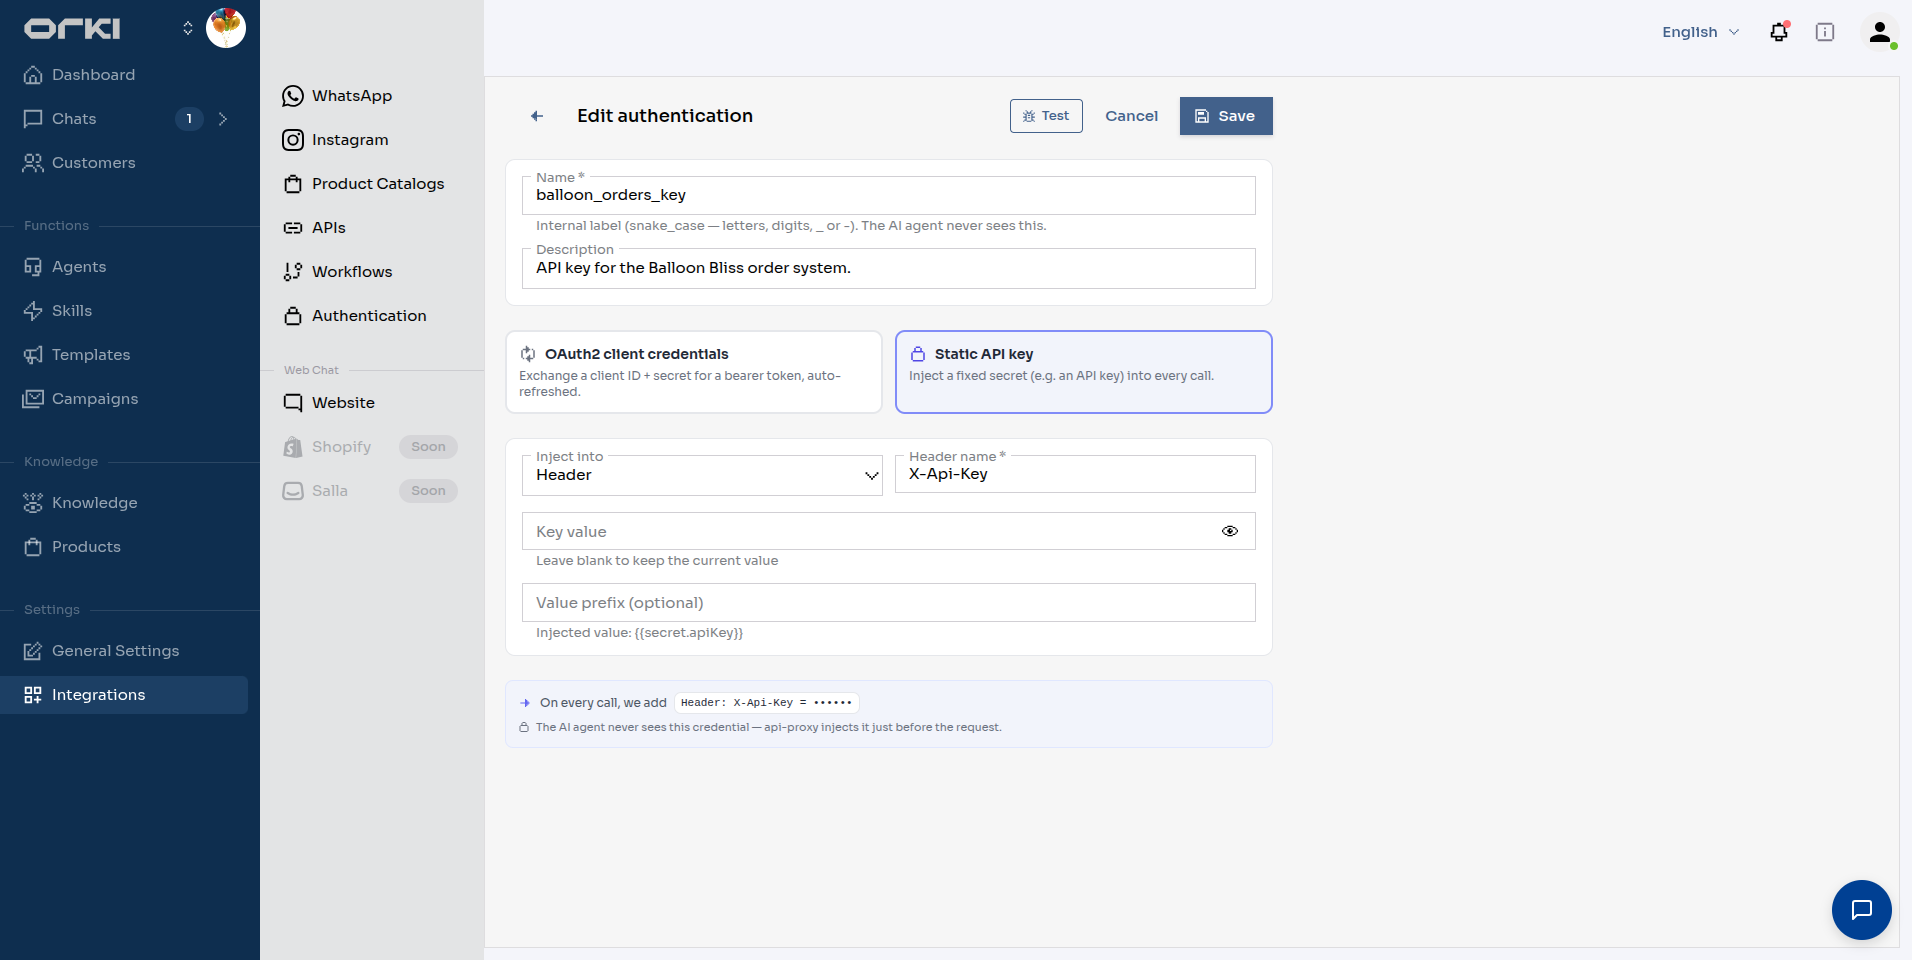This screenshot has height=960, width=1912.
Task: Click the Products icon
Action: (33, 547)
